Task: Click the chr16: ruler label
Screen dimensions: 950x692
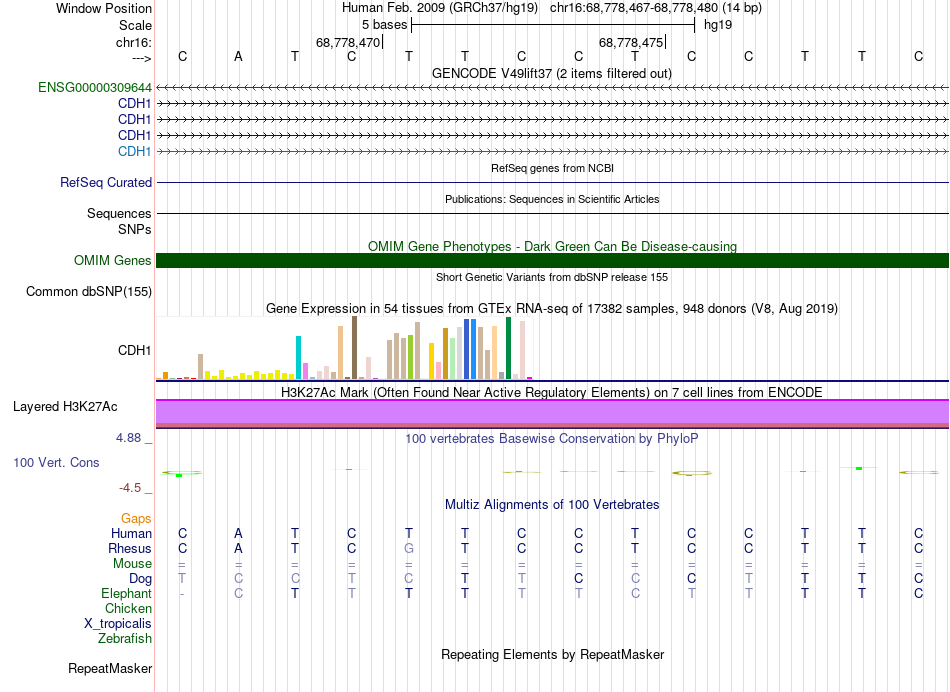Action: coord(134,42)
